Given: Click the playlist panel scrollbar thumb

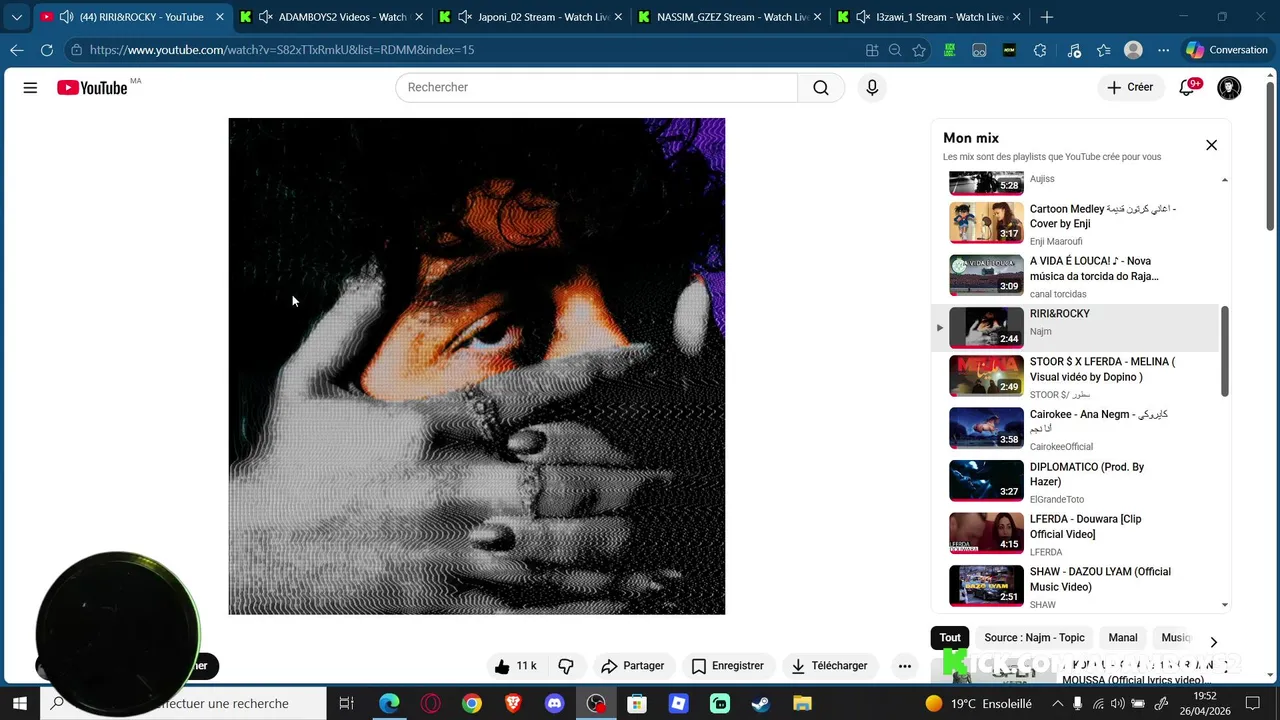Looking at the screenshot, I should pos(1225,352).
